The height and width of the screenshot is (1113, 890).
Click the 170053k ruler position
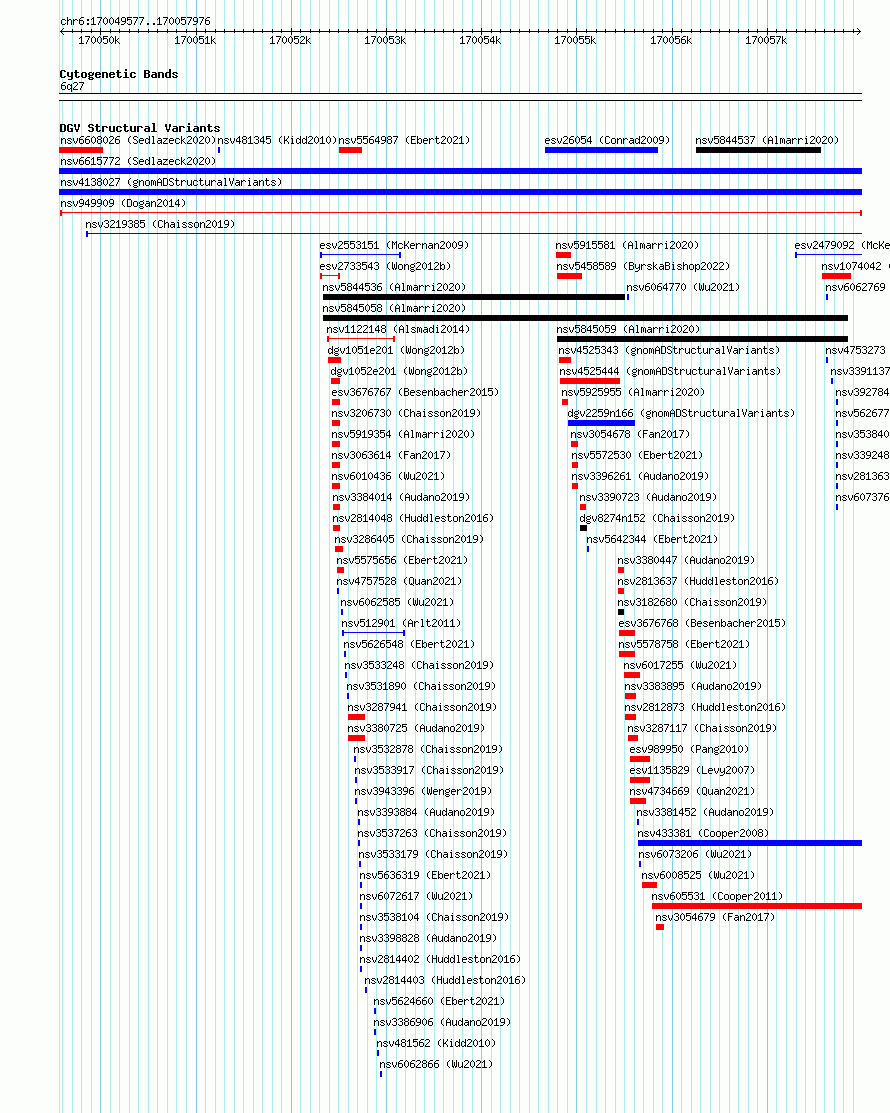pyautogui.click(x=385, y=40)
